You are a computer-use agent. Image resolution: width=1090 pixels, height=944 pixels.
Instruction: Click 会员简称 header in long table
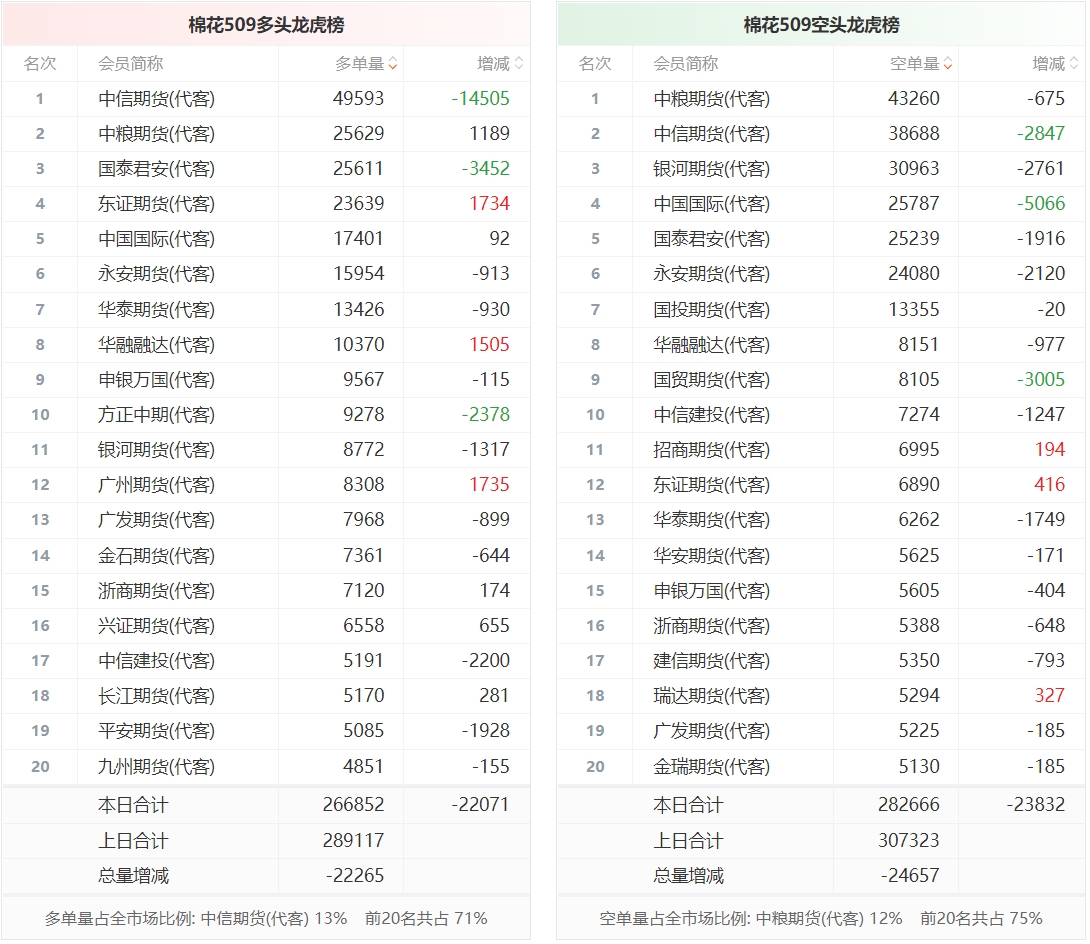tap(131, 64)
